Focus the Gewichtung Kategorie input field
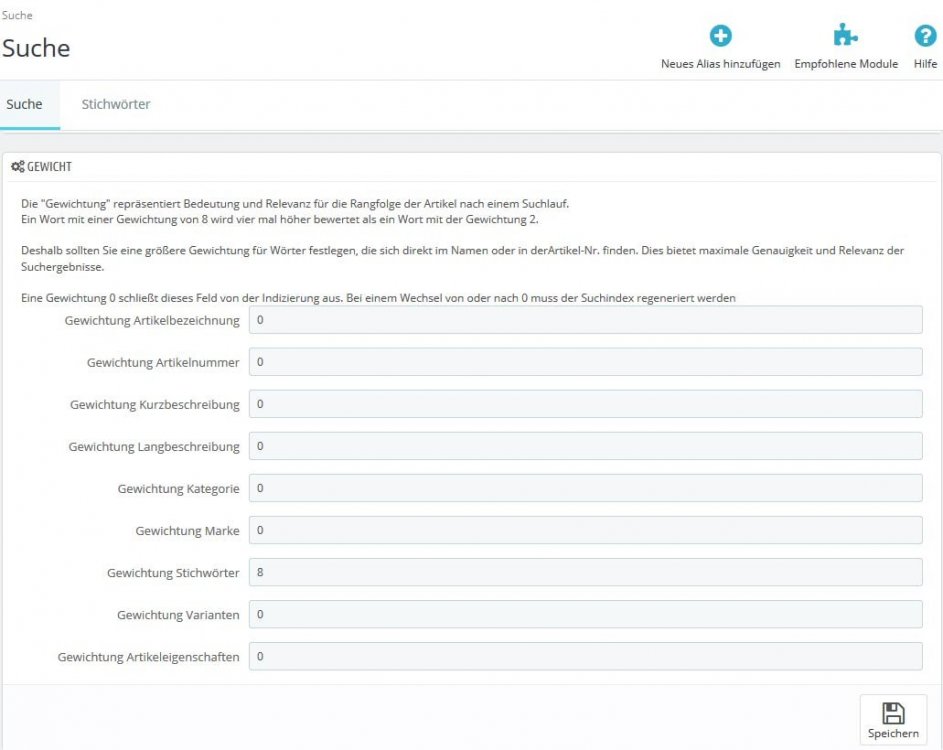 click(585, 488)
